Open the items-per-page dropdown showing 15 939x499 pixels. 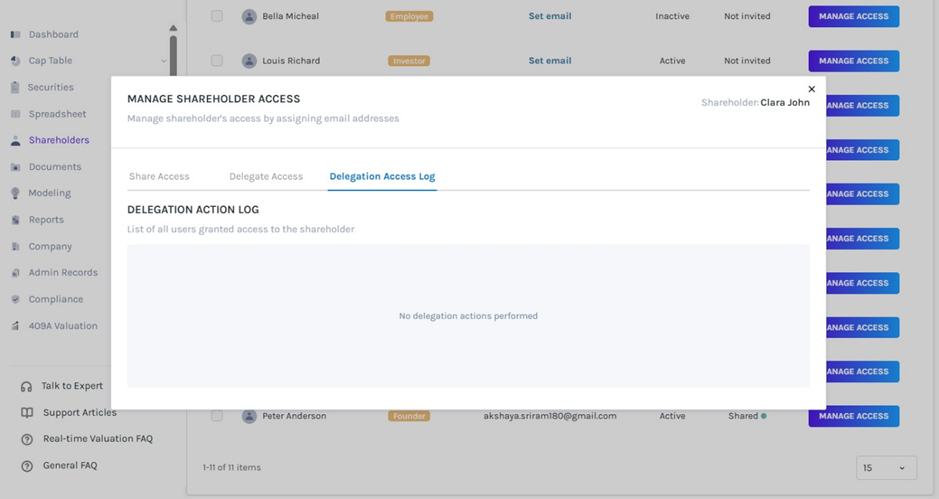coord(886,468)
